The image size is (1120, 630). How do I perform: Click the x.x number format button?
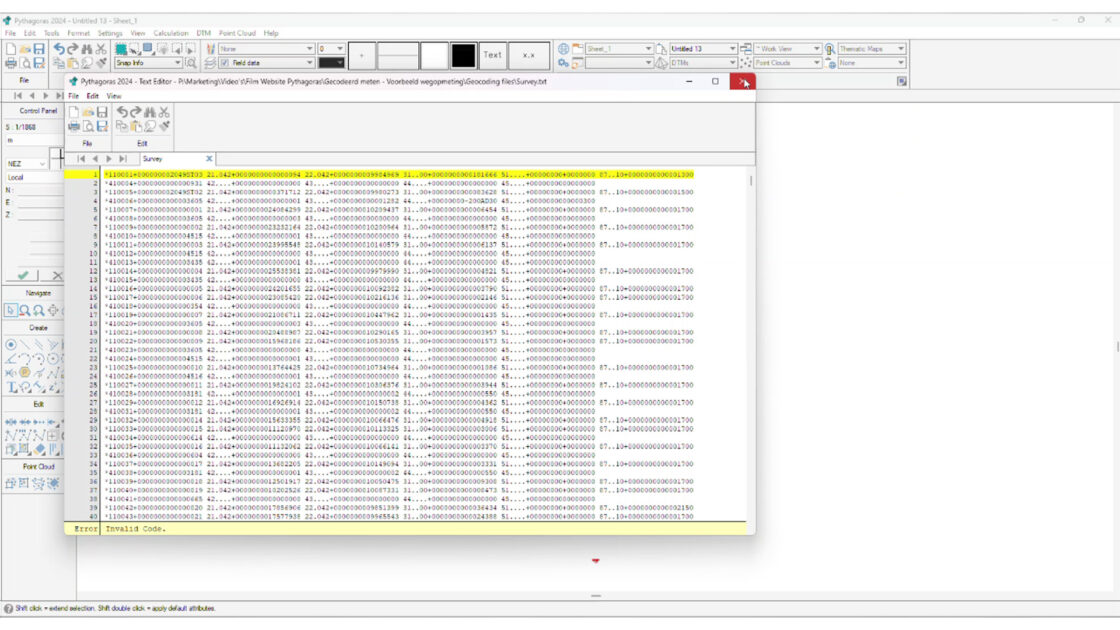point(529,55)
